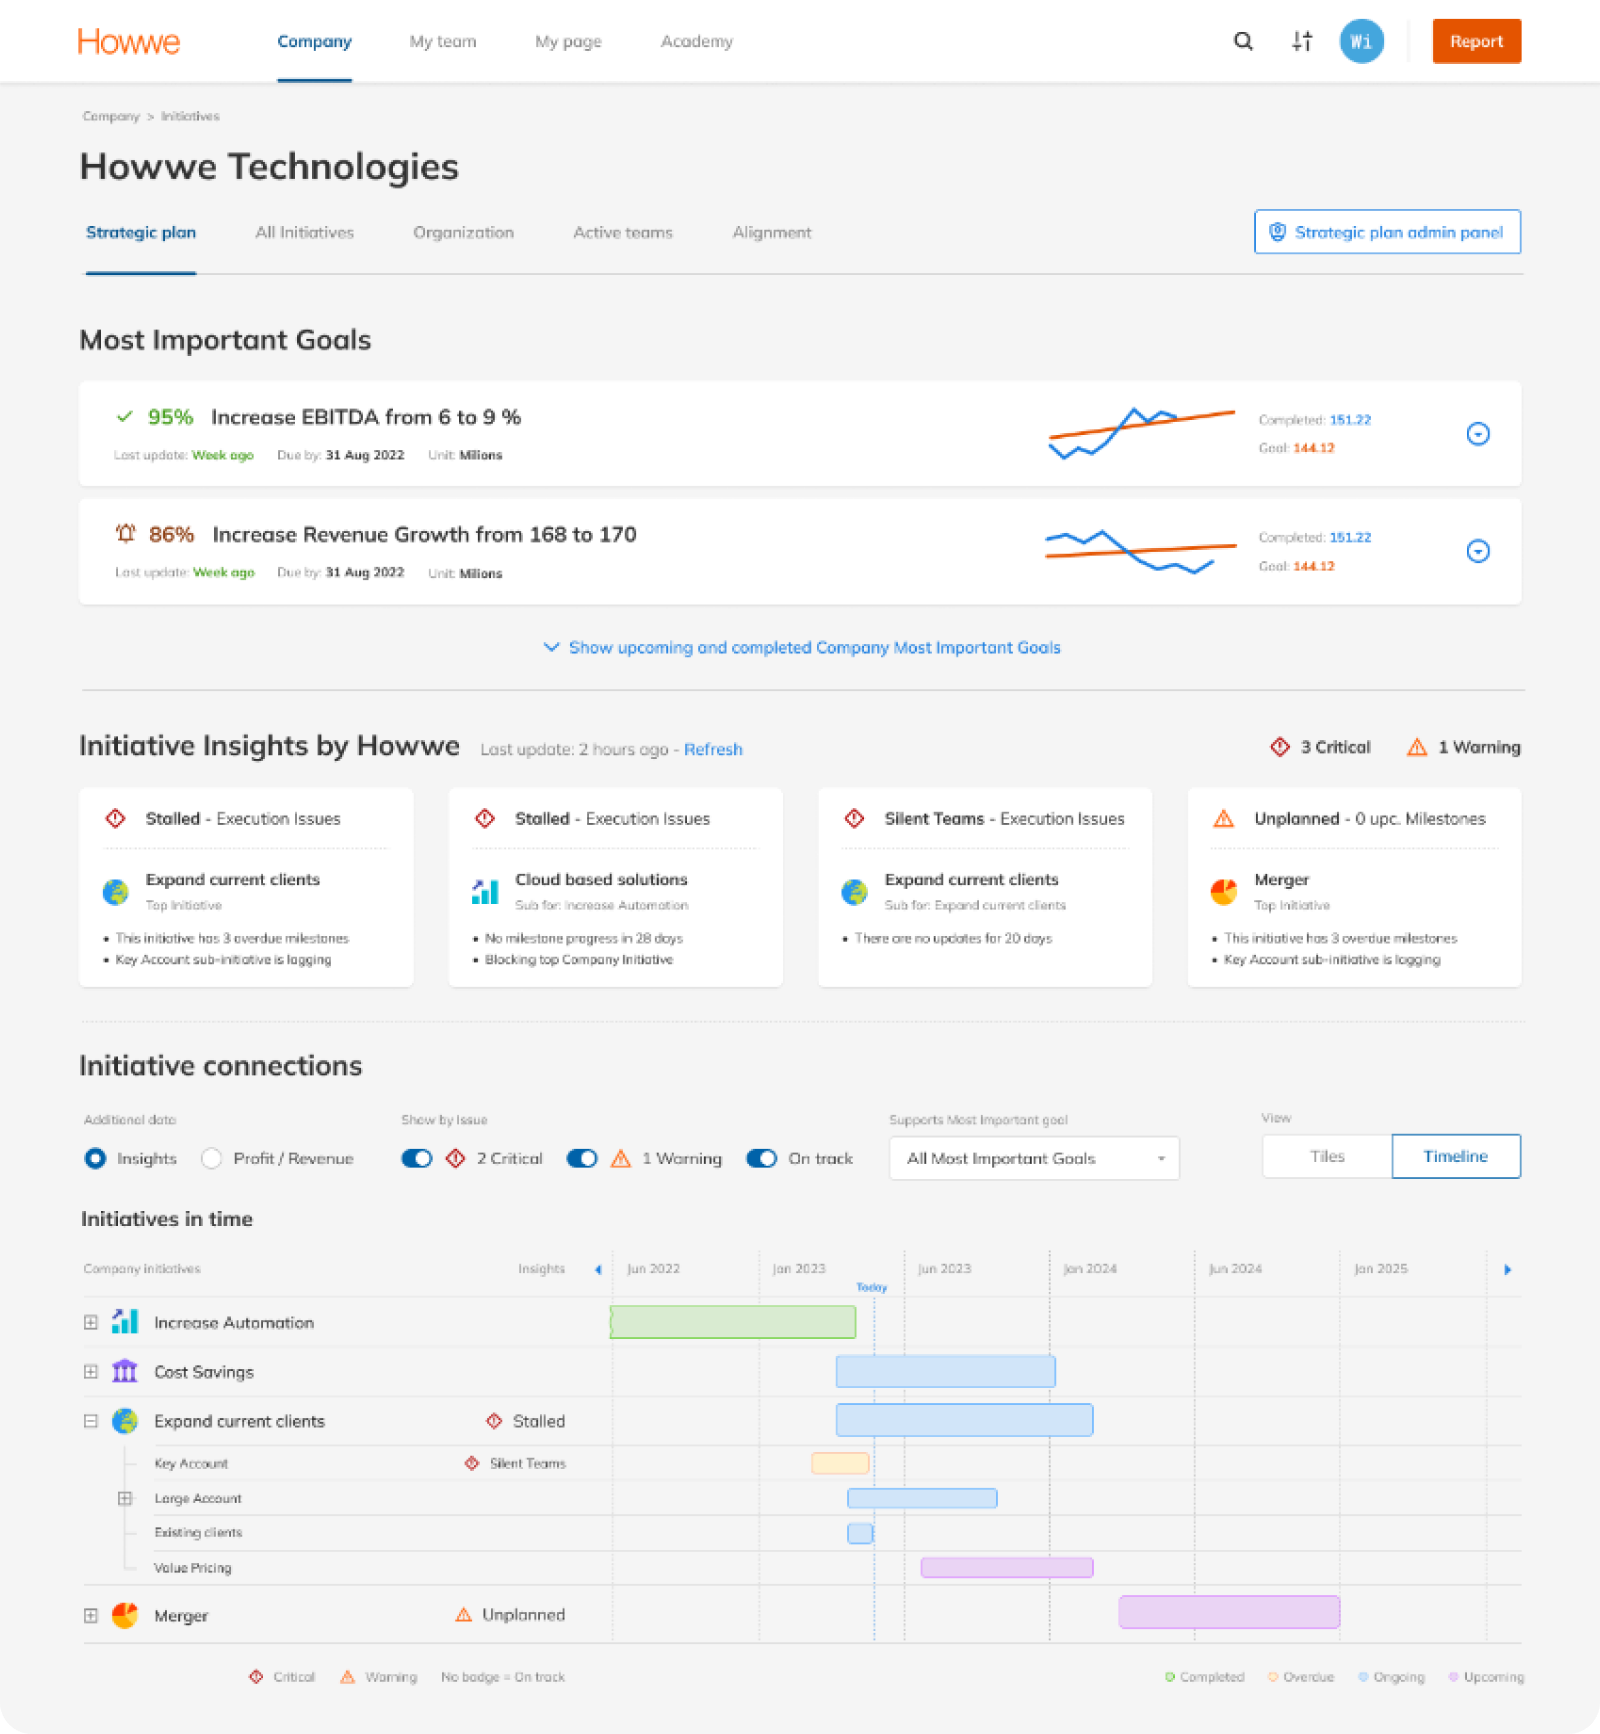Open the Active teams tab
This screenshot has height=1734, width=1600.
coord(622,232)
